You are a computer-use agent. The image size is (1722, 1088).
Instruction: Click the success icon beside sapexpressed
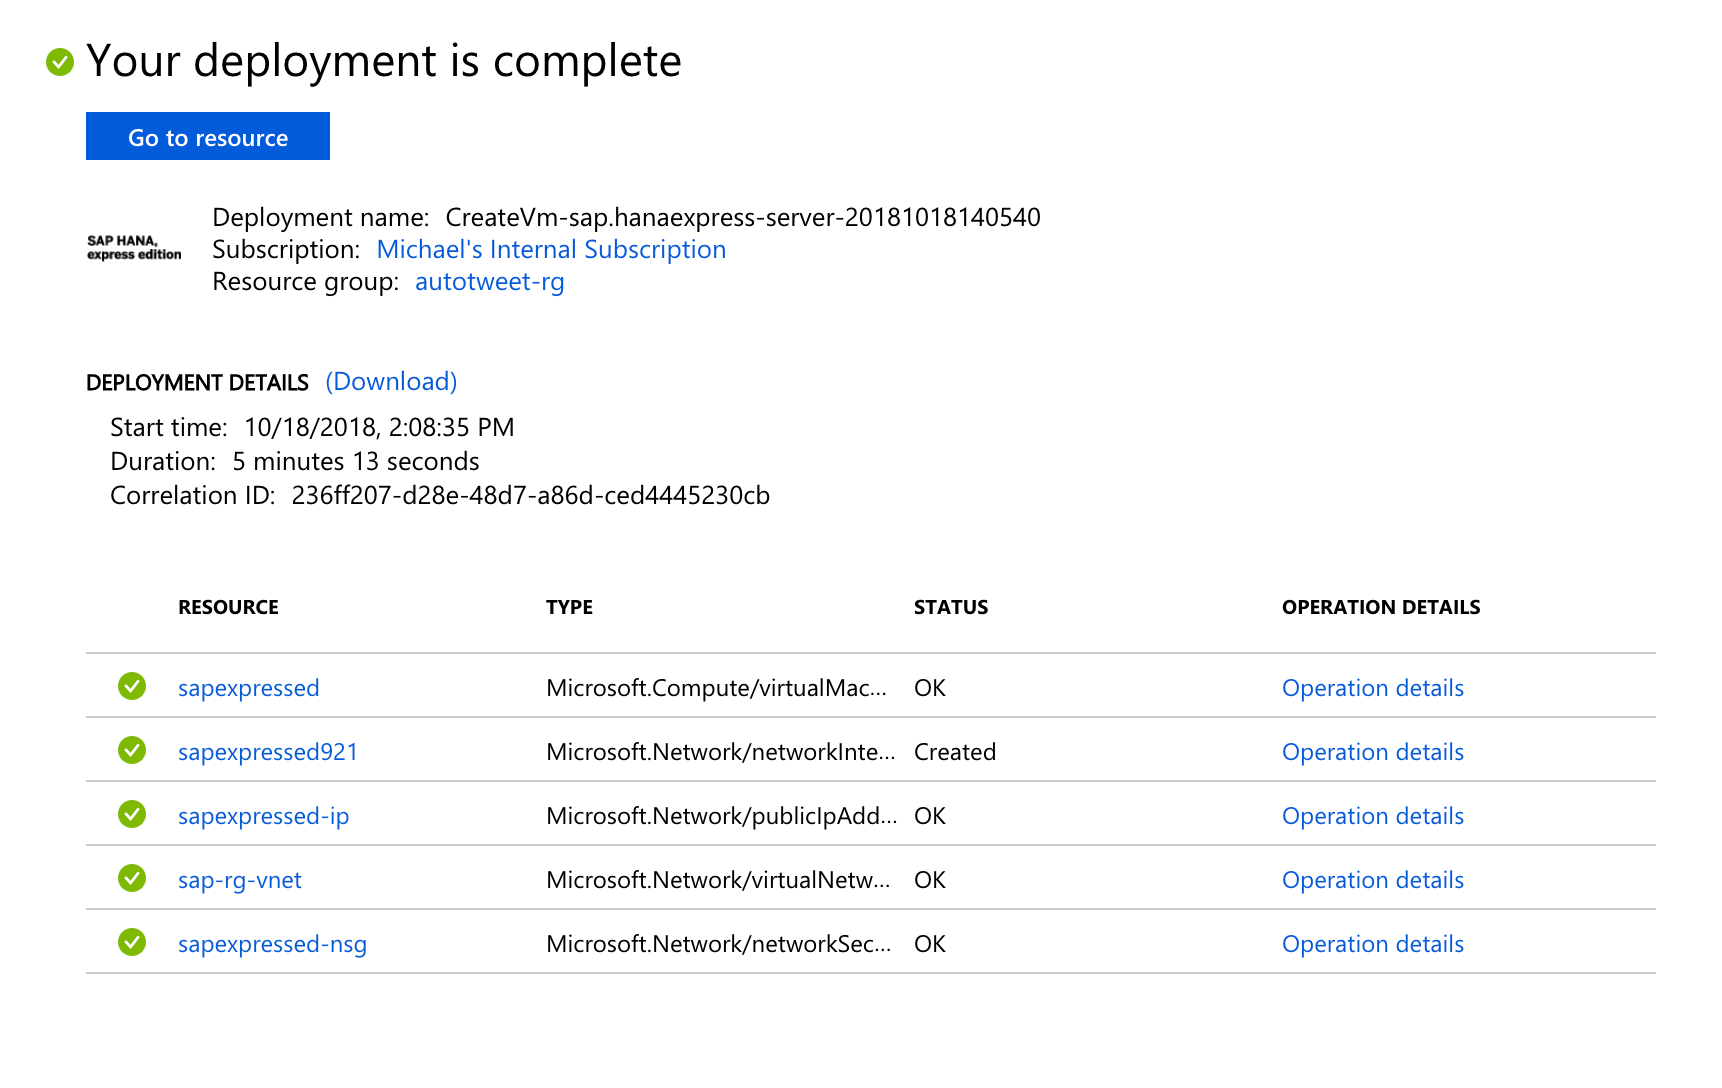point(132,686)
